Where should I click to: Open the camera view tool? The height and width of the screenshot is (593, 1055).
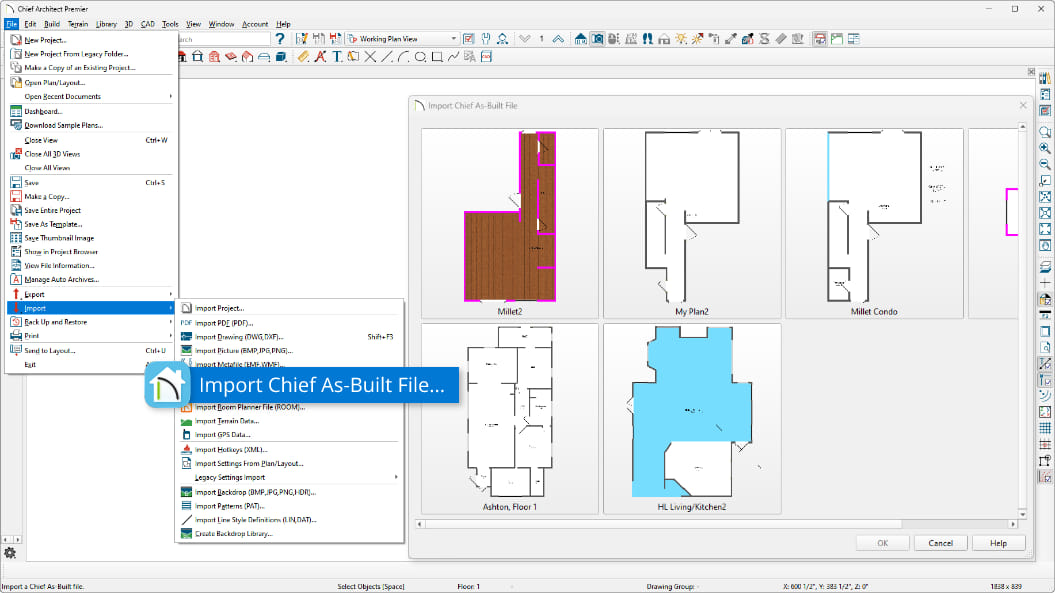coord(597,39)
